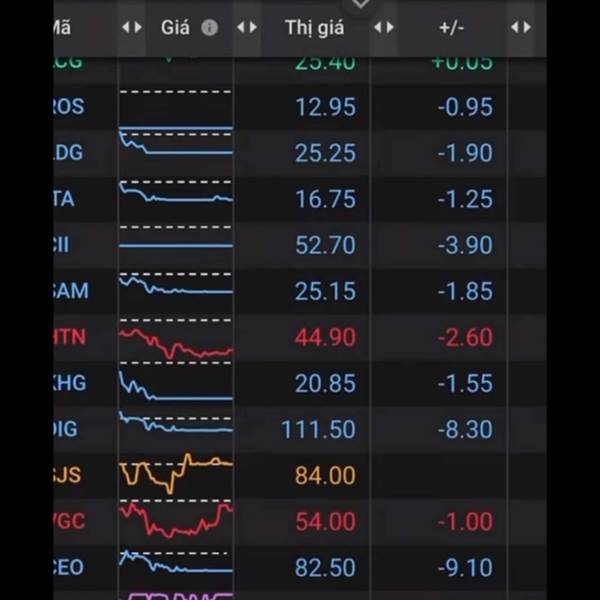Click the KHG stock code
The width and height of the screenshot is (600, 600).
click(70, 383)
